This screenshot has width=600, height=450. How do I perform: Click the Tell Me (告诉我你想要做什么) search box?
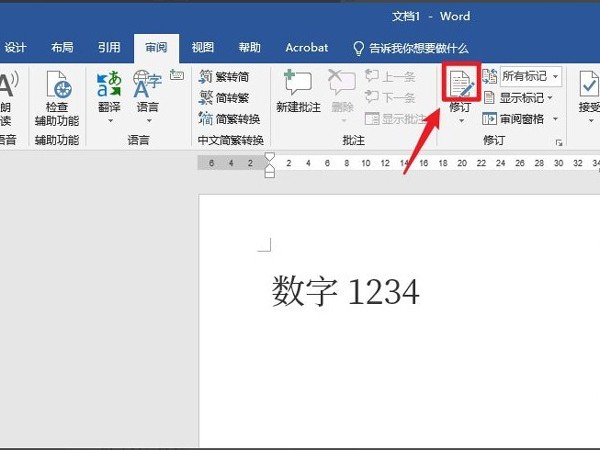(x=411, y=48)
